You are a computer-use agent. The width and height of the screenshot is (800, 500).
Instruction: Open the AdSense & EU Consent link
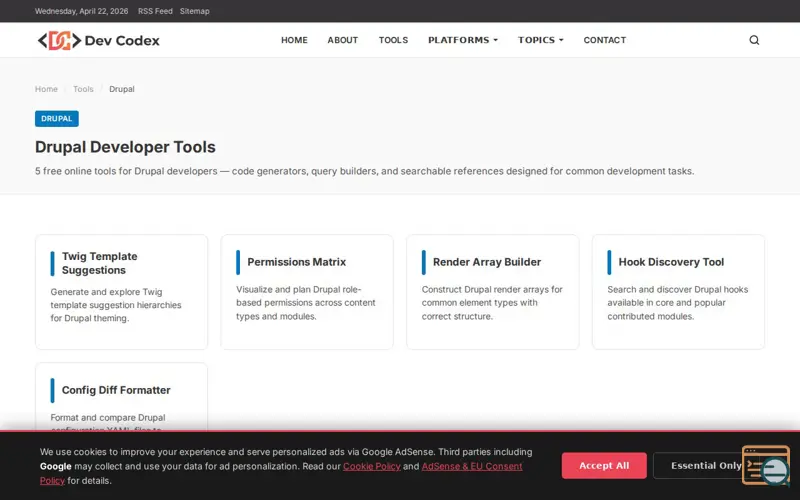click(472, 466)
